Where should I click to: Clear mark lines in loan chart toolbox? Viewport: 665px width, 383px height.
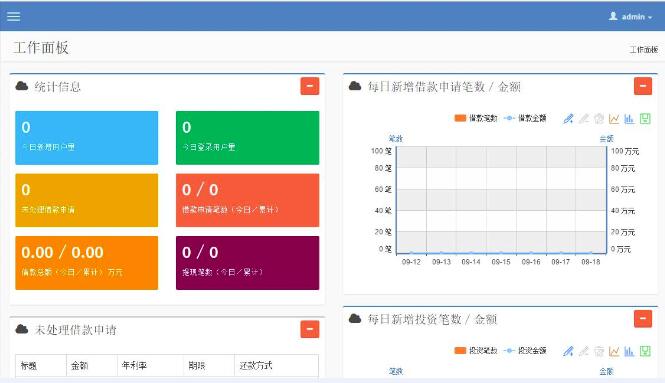click(x=599, y=119)
